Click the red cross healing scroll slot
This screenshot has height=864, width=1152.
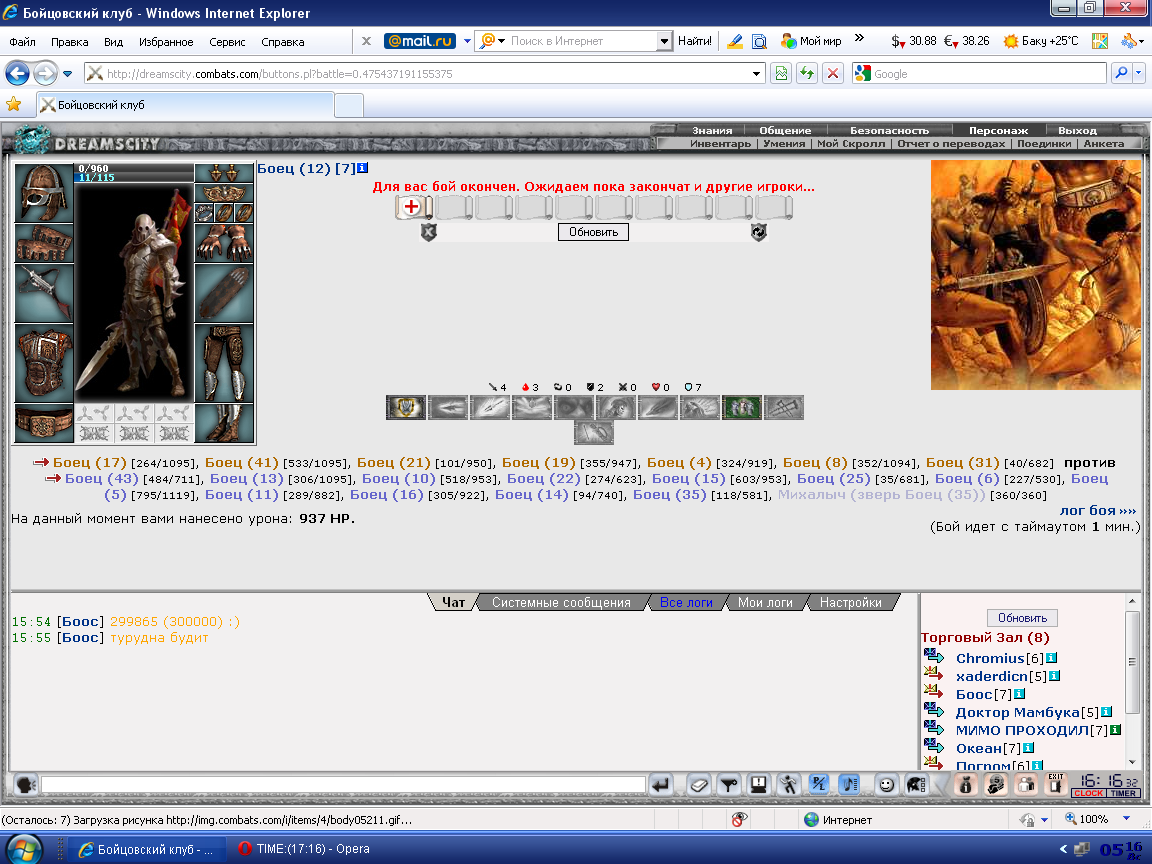pos(412,207)
